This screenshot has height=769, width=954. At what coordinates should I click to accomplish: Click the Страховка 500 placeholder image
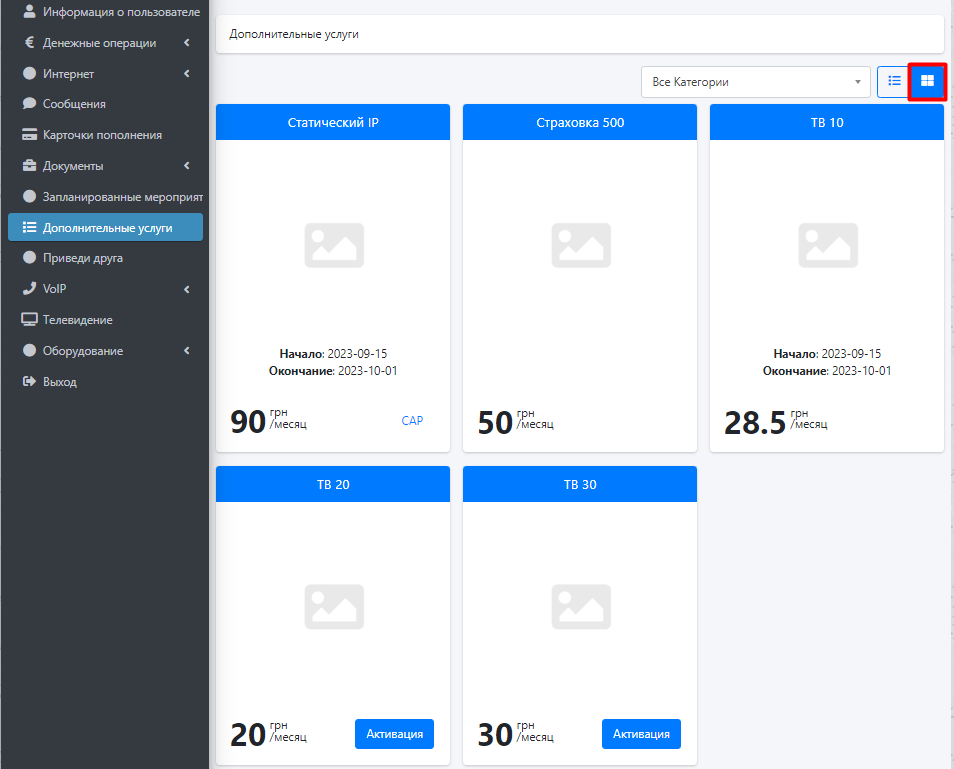[x=581, y=245]
